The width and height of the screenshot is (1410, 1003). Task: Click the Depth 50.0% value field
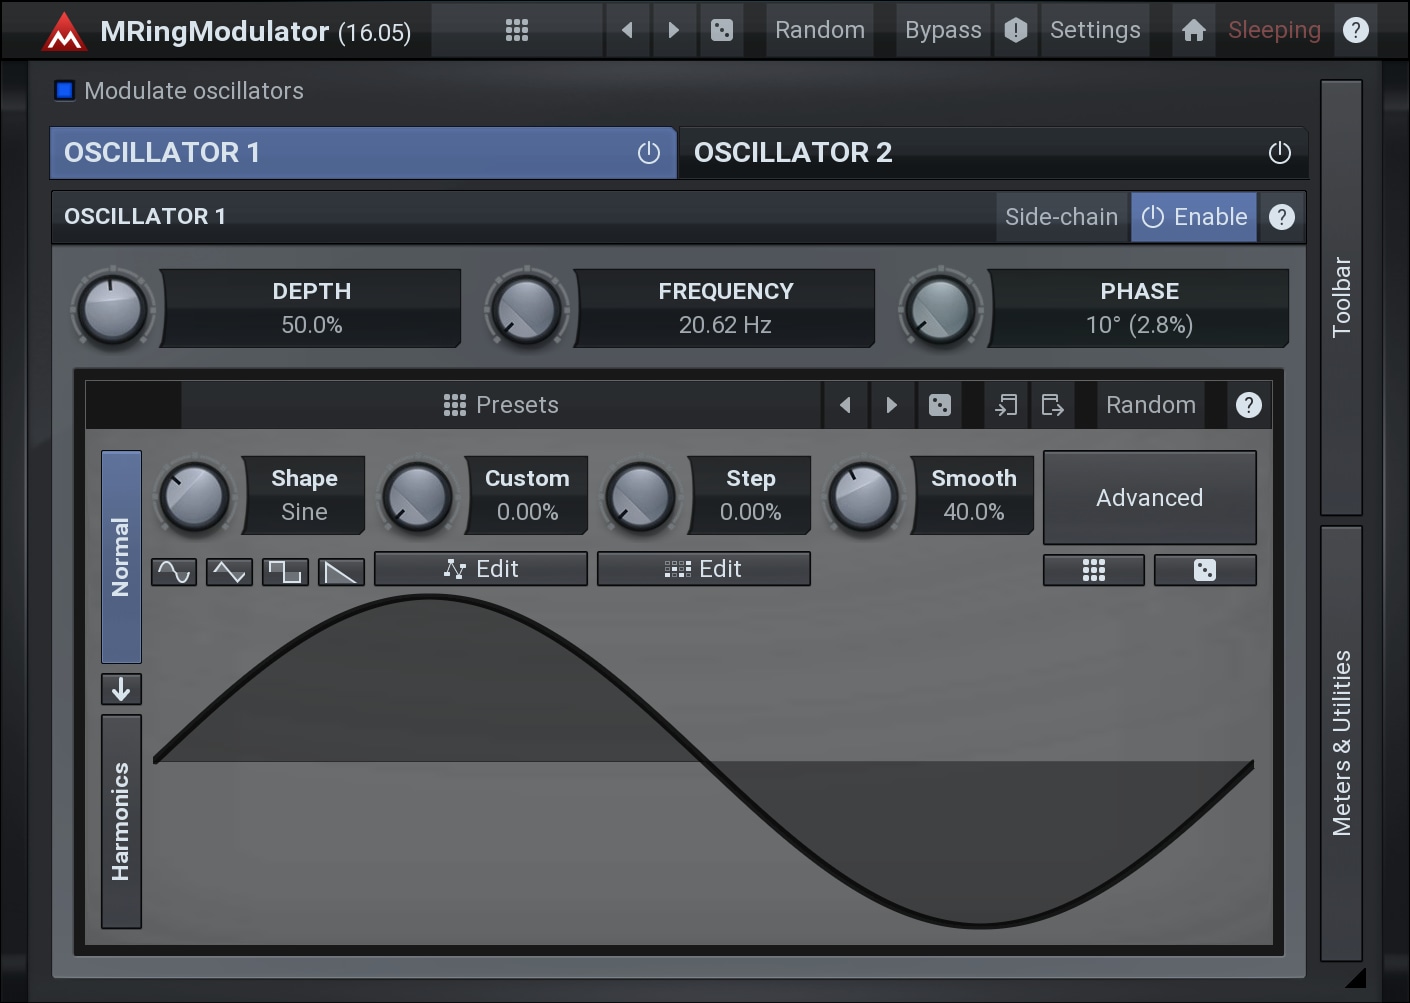coord(311,308)
